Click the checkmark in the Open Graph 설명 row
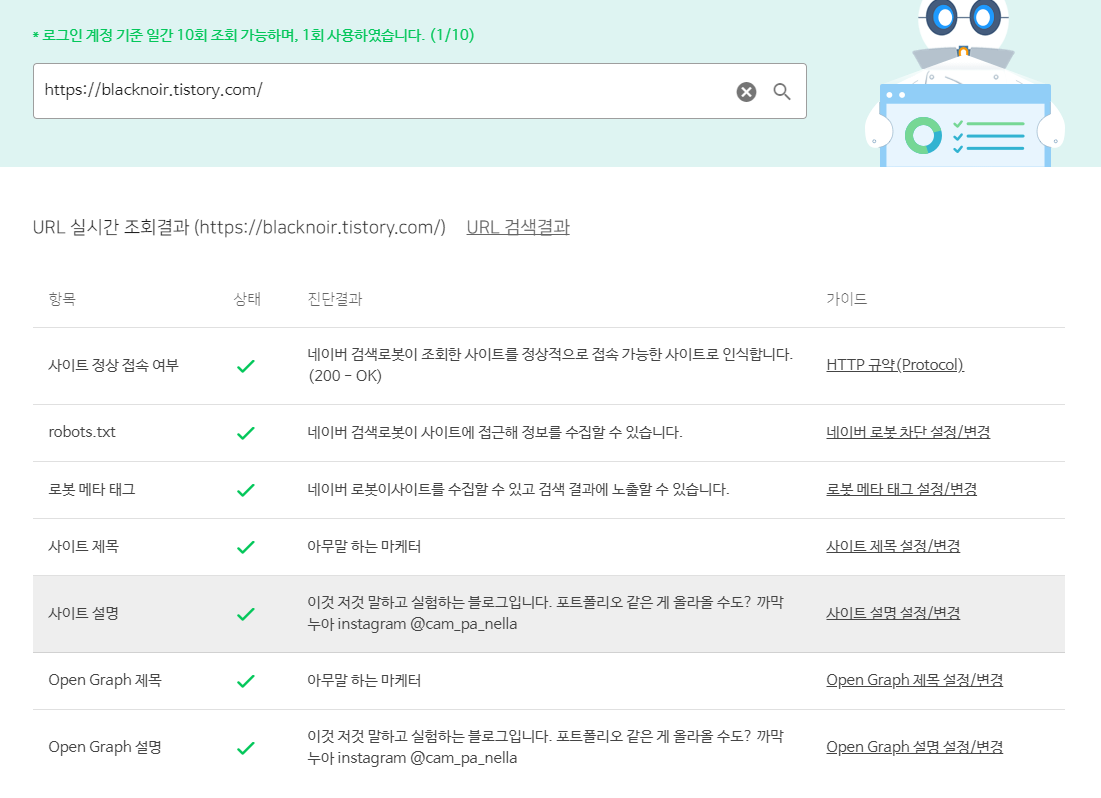The height and width of the screenshot is (798, 1101). pyautogui.click(x=246, y=748)
